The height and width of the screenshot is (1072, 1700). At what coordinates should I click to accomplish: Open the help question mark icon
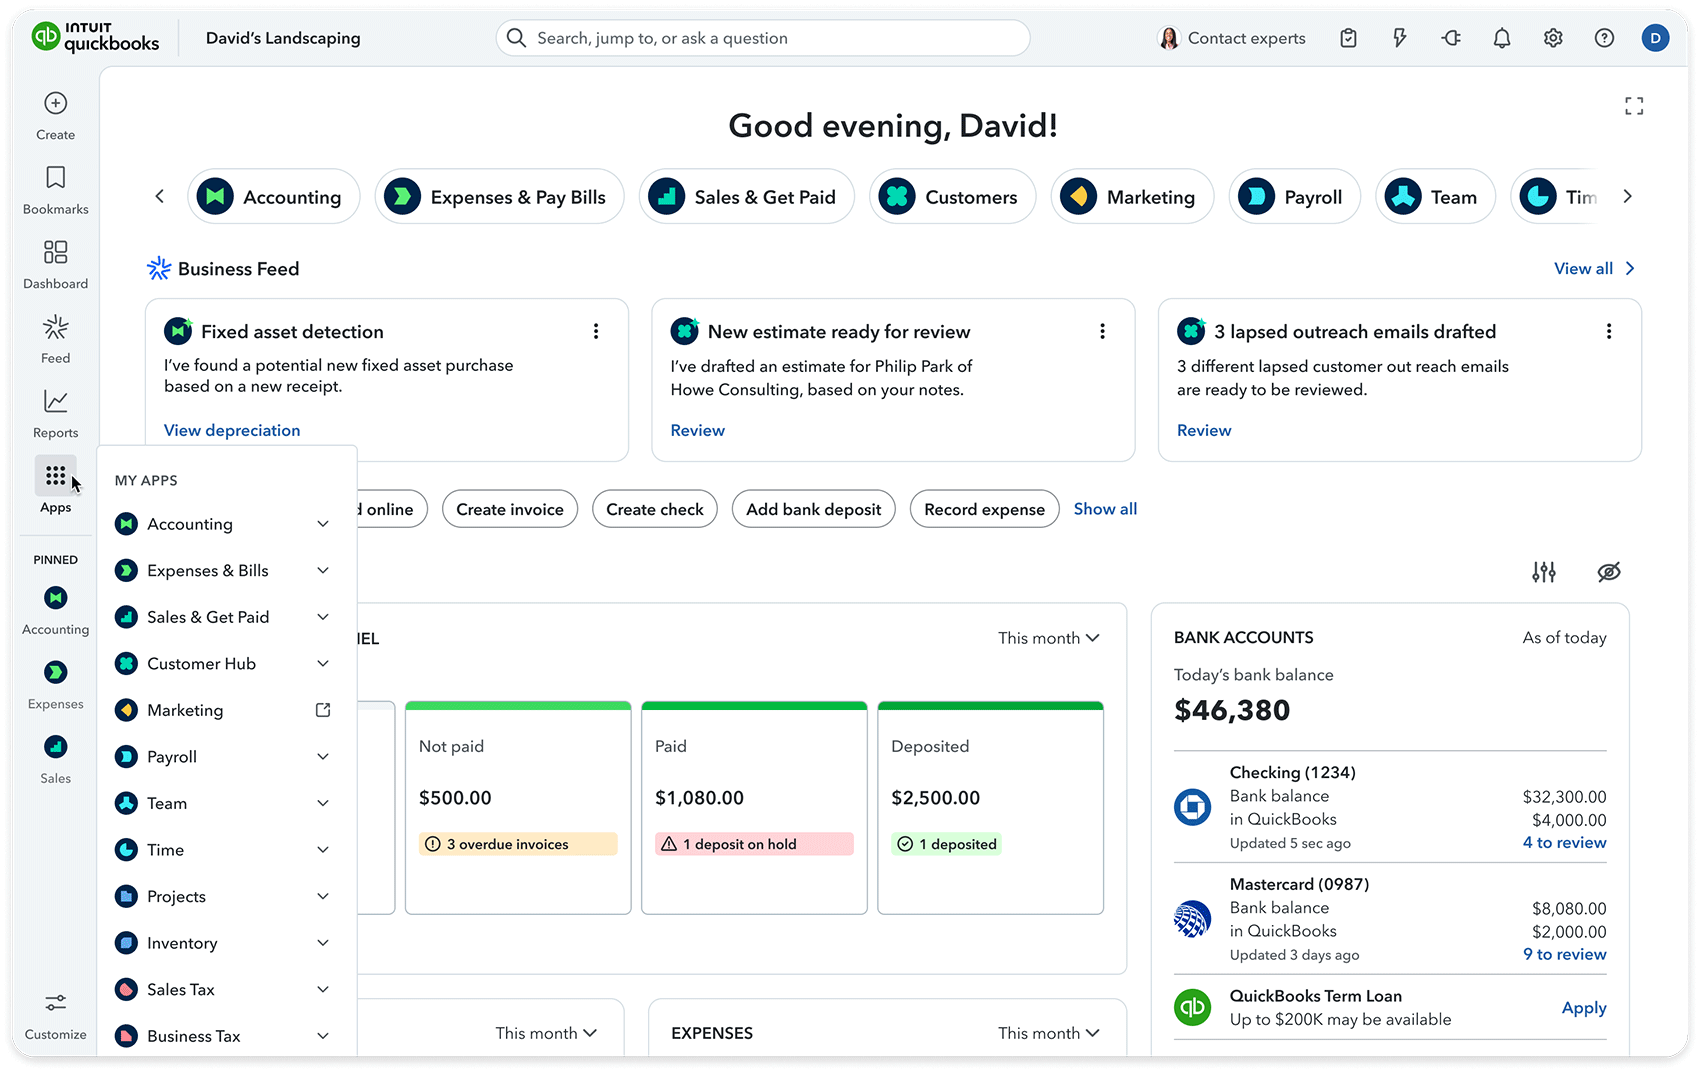point(1604,38)
